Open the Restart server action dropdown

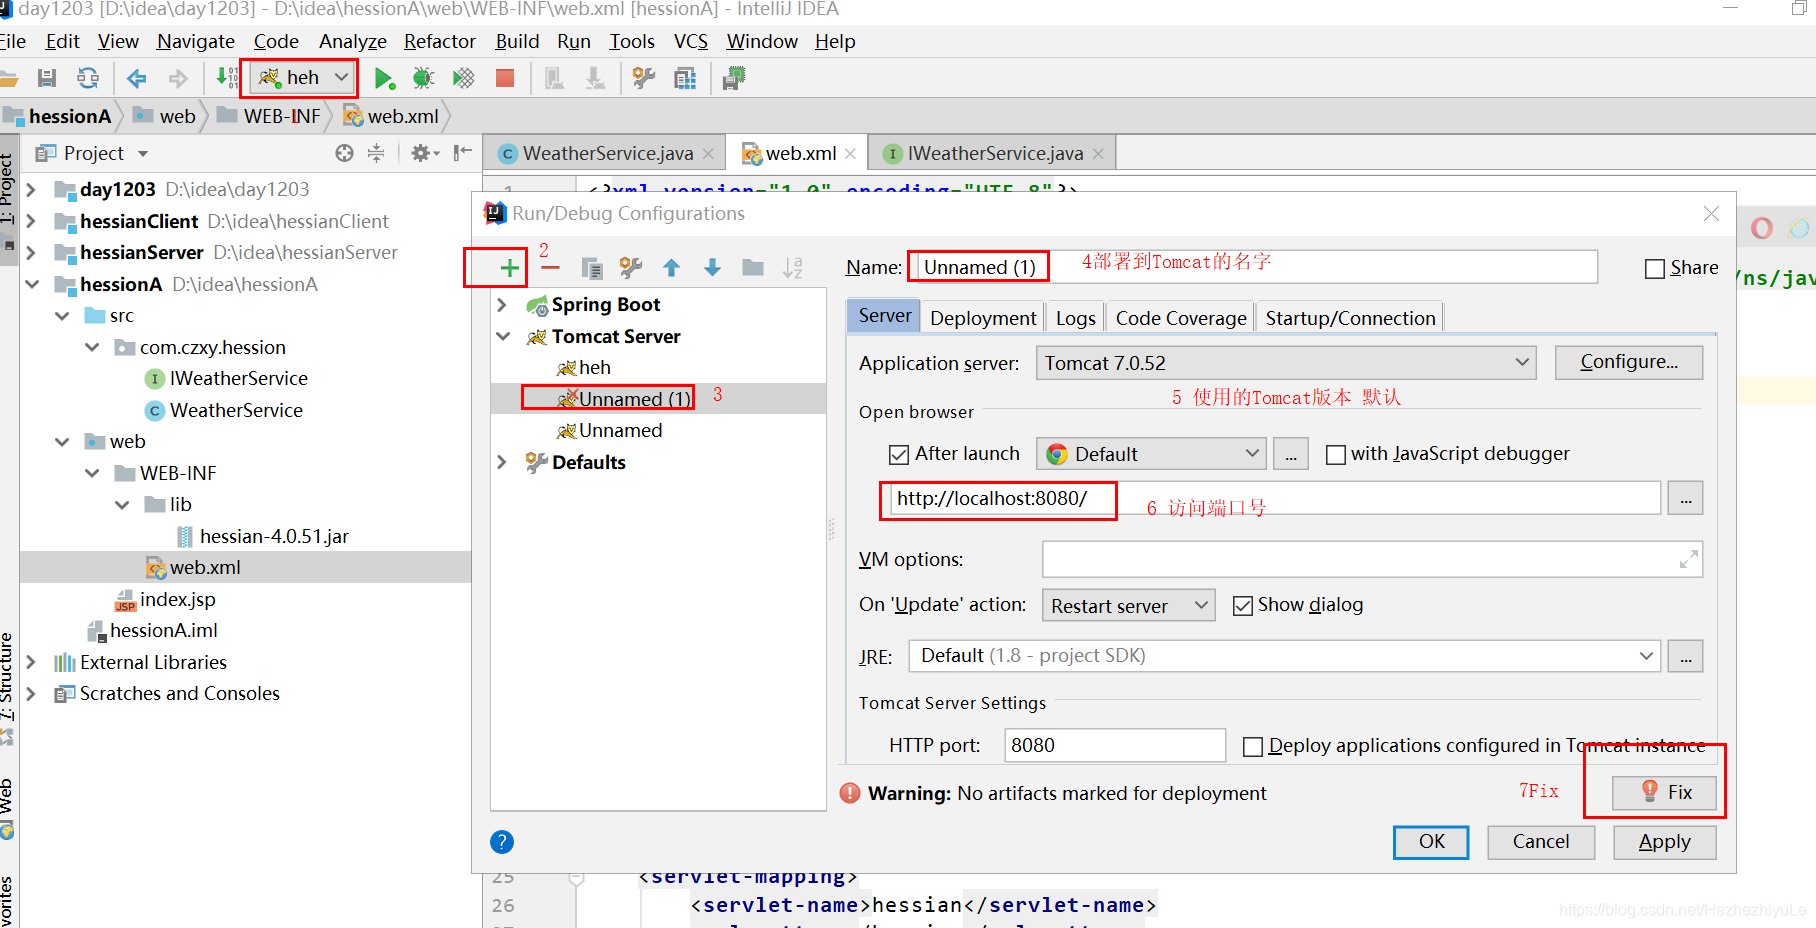point(1129,606)
